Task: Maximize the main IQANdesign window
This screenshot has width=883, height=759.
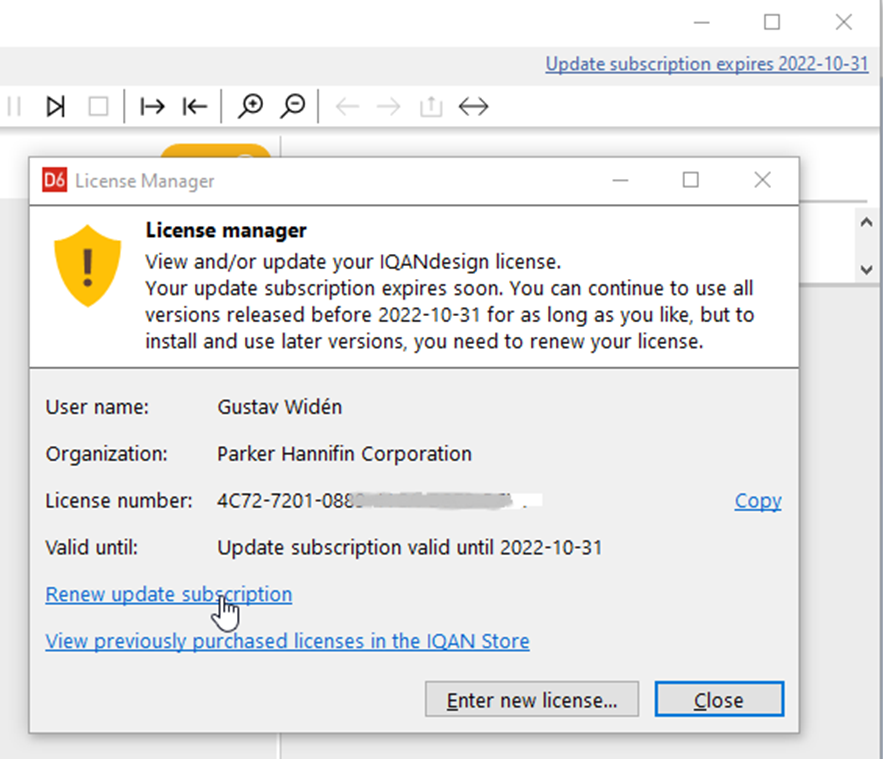Action: 772,23
